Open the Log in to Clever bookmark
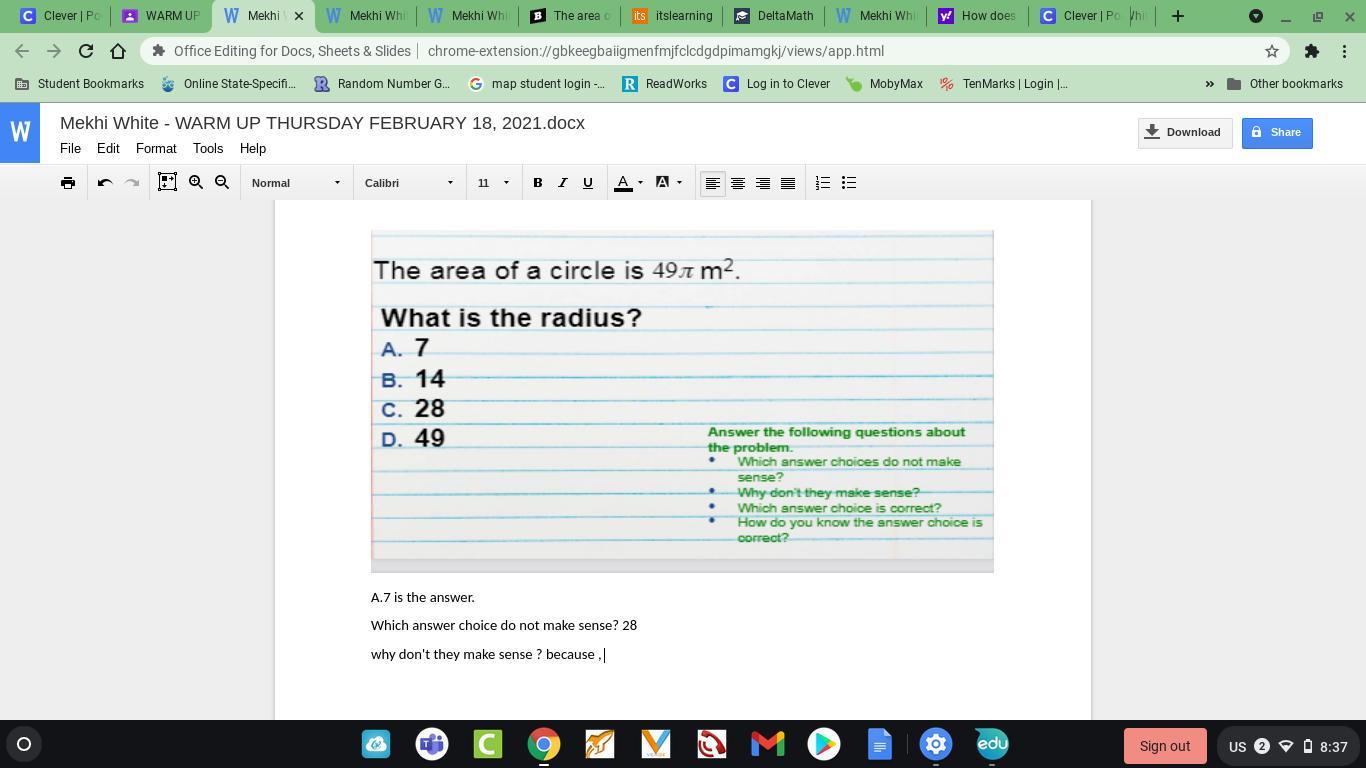Screen dimensions: 1366x768 pos(777,84)
